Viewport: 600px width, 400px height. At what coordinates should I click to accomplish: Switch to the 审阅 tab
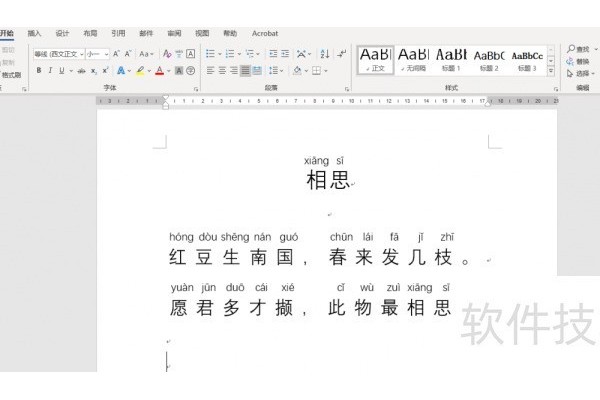coord(174,33)
